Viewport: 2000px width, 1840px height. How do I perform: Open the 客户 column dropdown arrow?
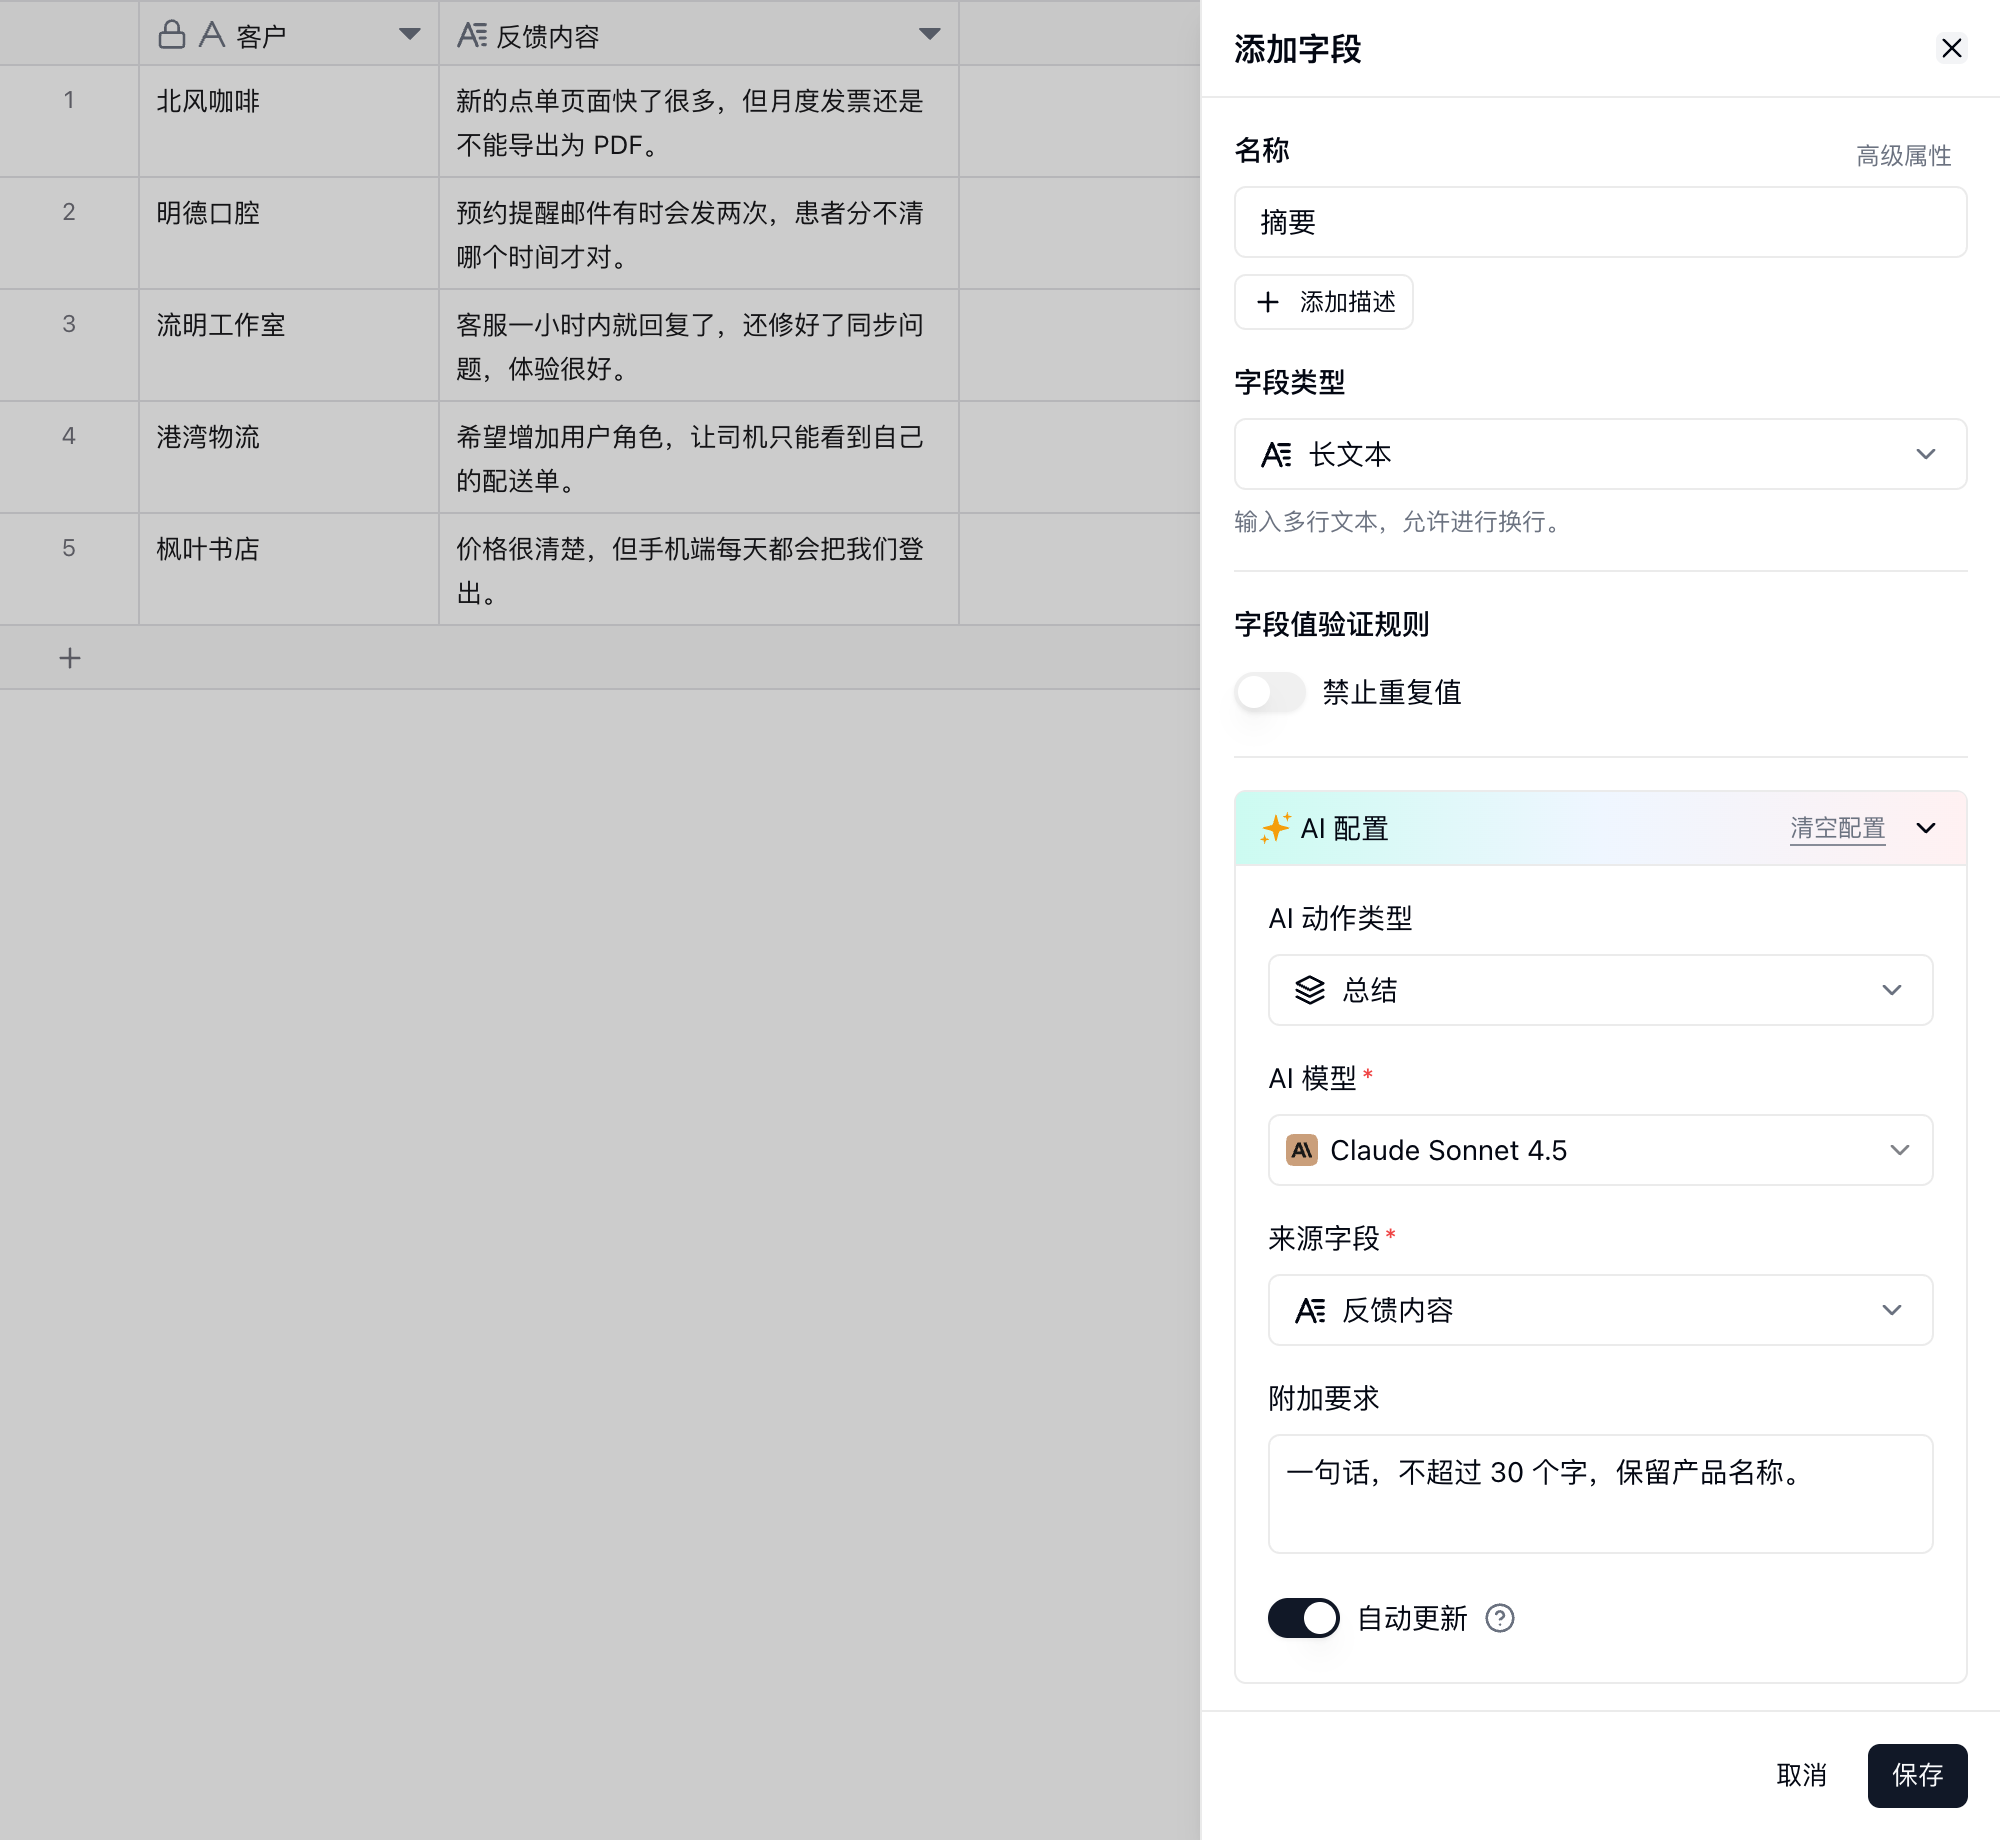(x=409, y=34)
